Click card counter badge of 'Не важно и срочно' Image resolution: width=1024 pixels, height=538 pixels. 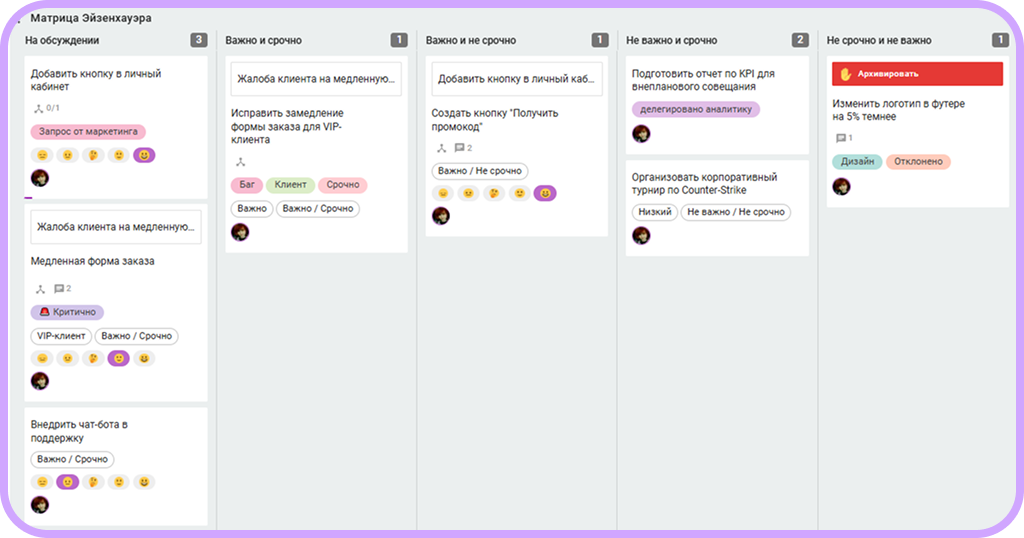click(x=800, y=40)
